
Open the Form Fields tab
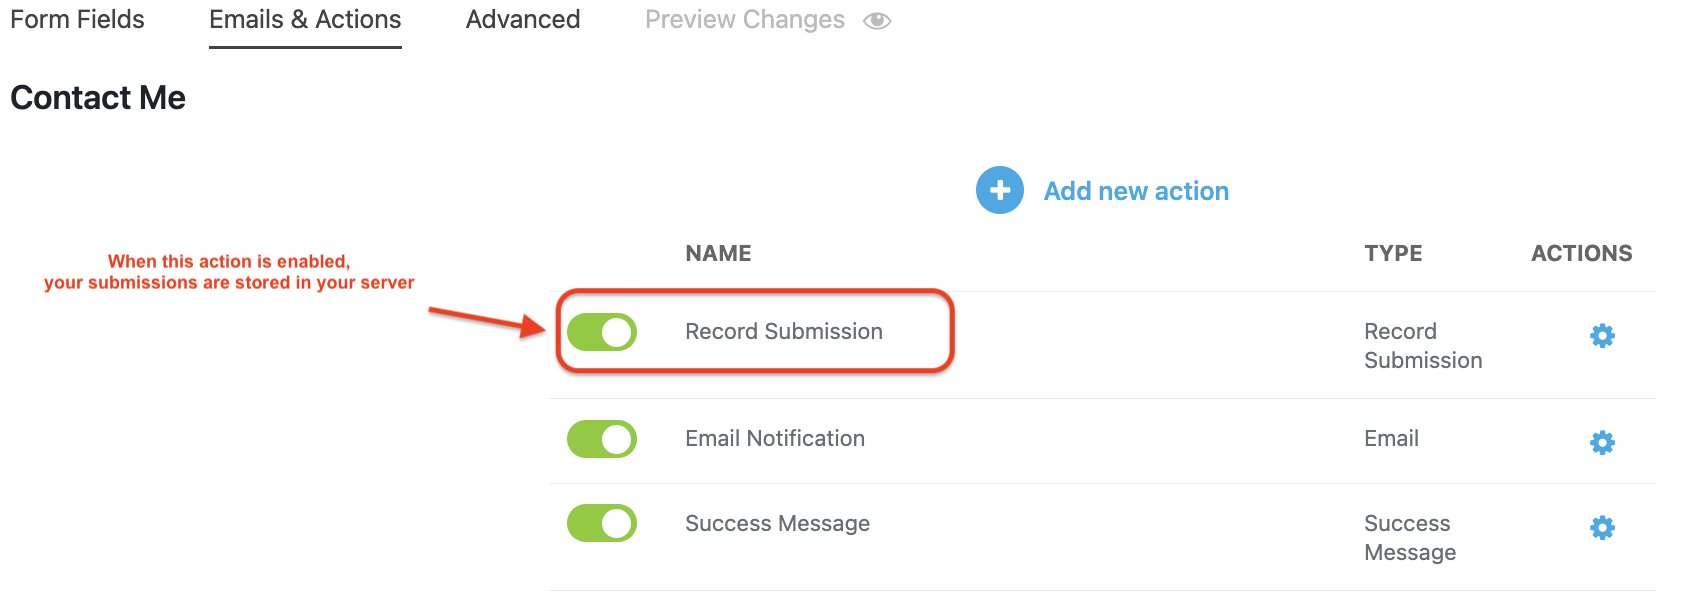point(77,20)
